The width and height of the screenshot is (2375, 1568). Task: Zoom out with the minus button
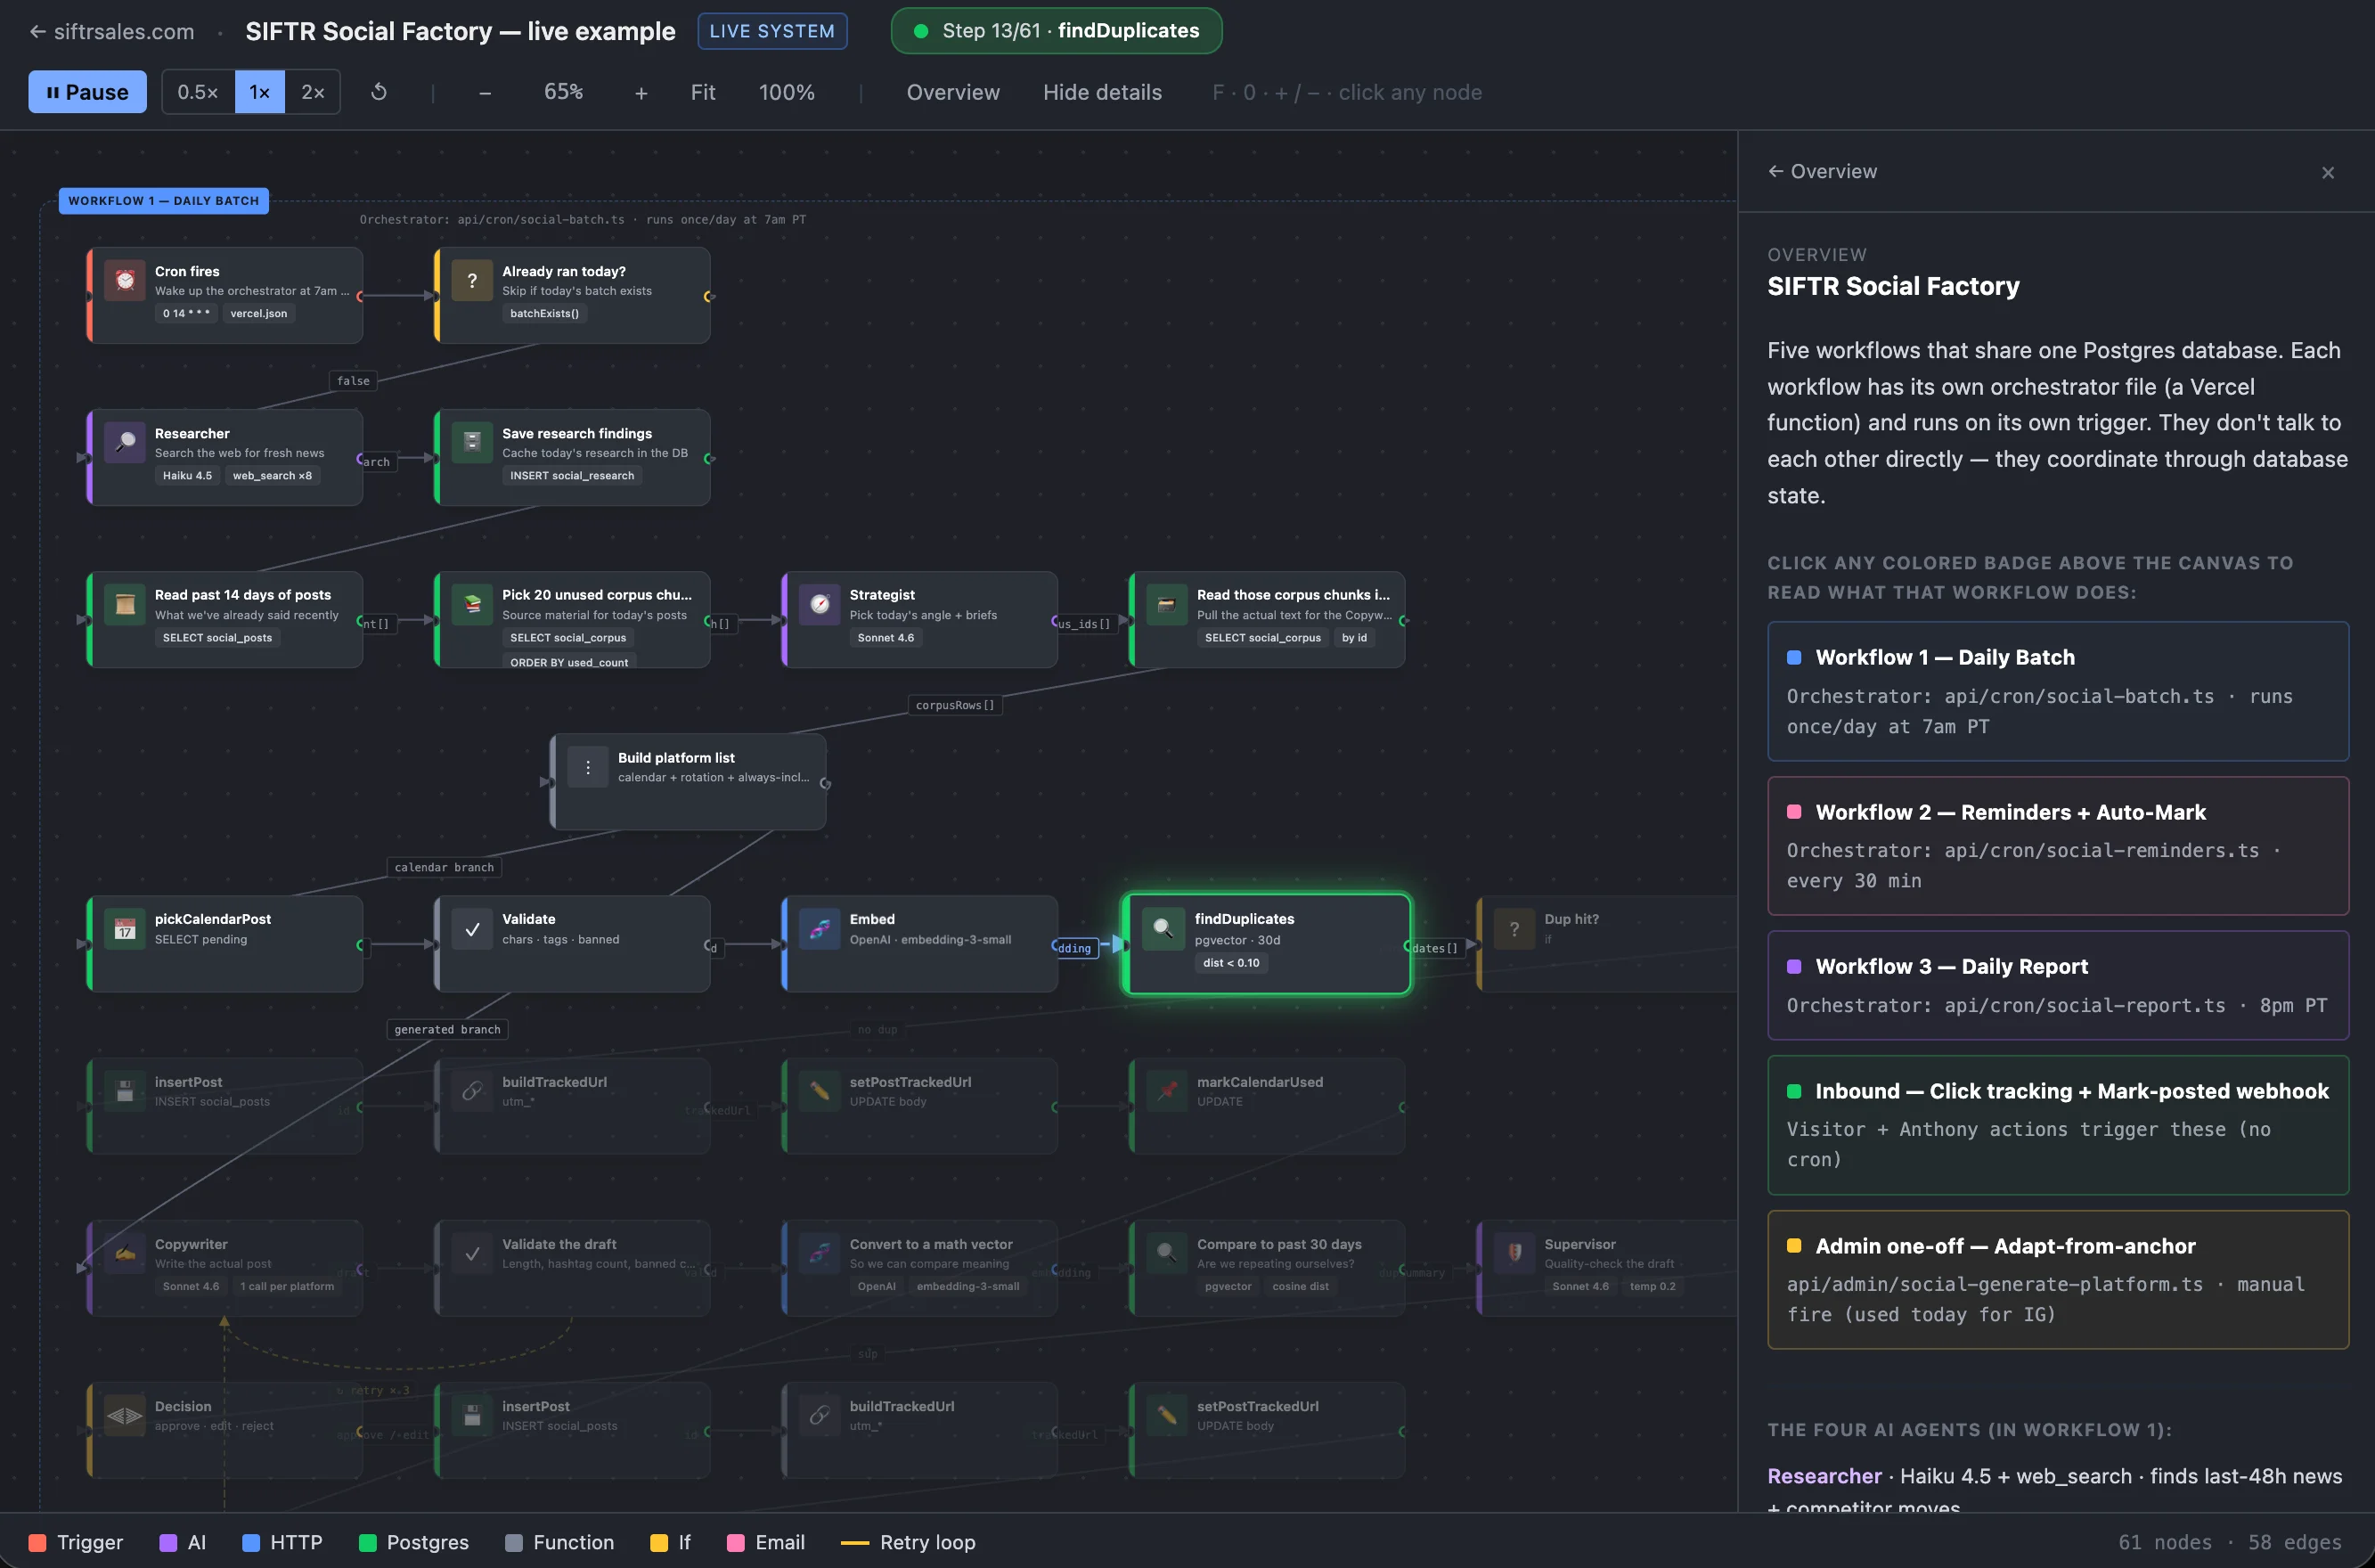tap(485, 93)
